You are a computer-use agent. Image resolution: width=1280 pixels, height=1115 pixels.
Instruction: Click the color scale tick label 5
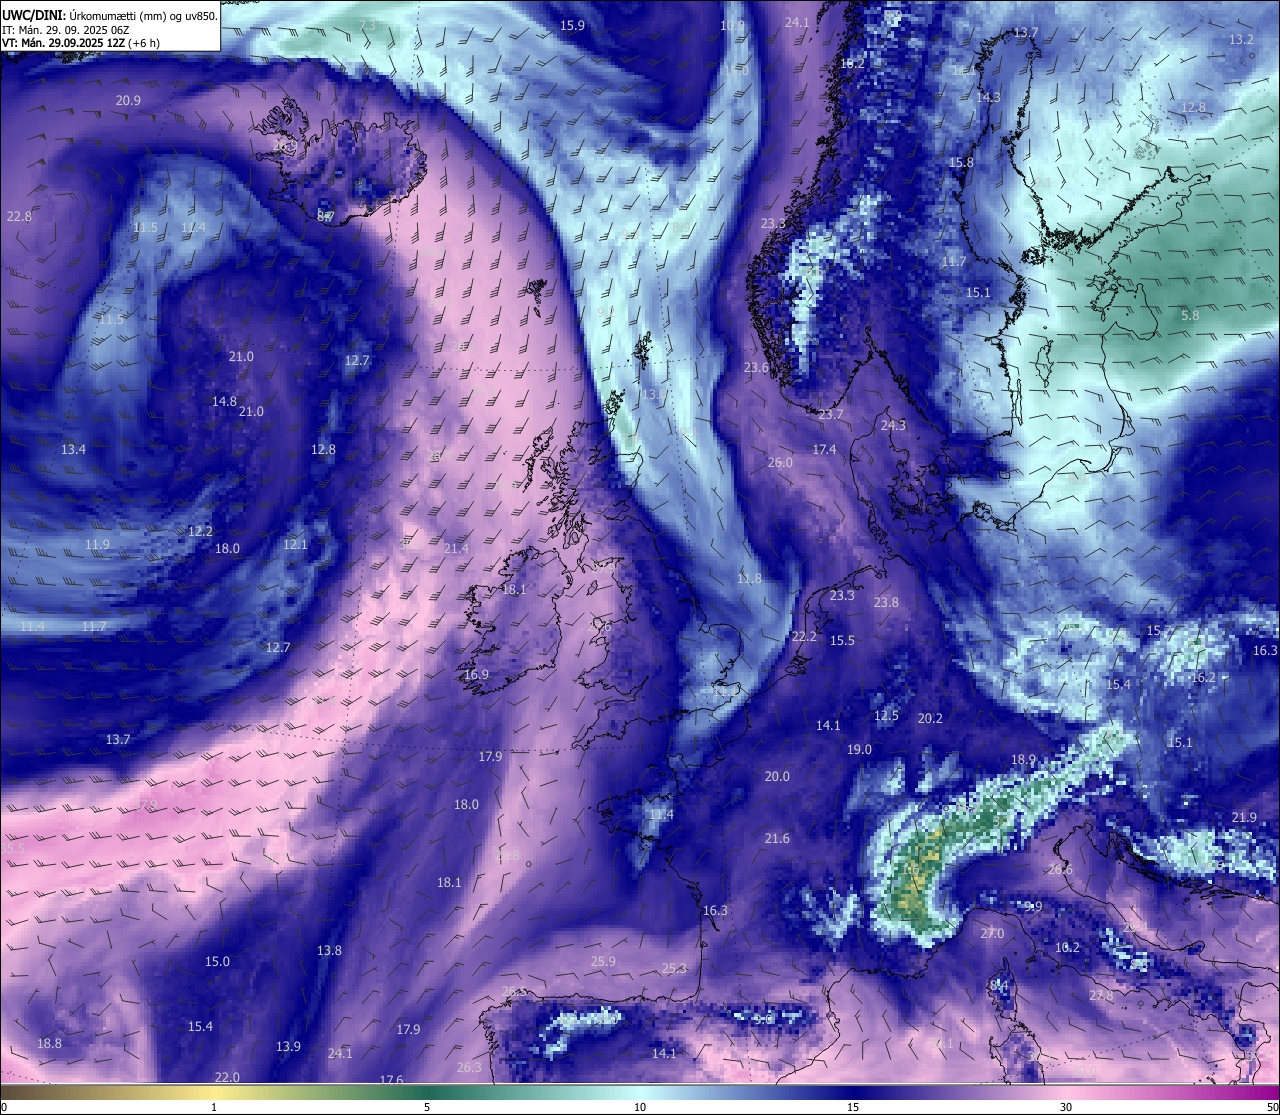pyautogui.click(x=427, y=1107)
